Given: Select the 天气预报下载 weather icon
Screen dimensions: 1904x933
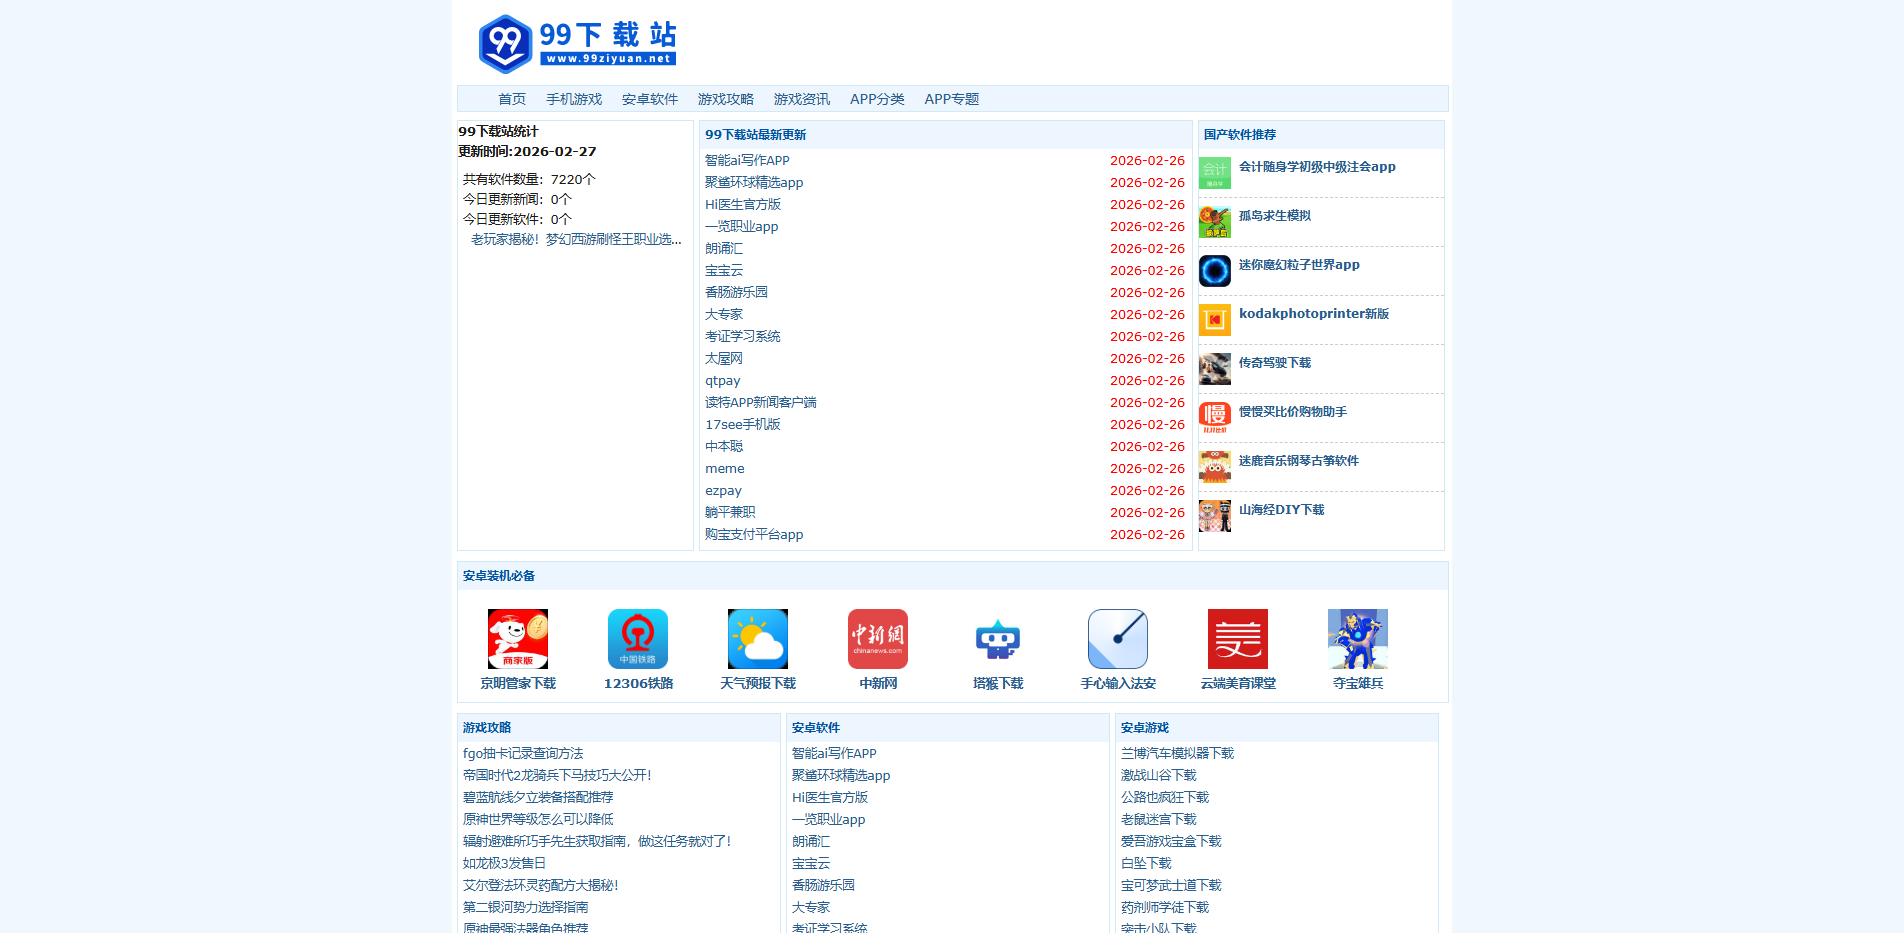Looking at the screenshot, I should coord(757,639).
